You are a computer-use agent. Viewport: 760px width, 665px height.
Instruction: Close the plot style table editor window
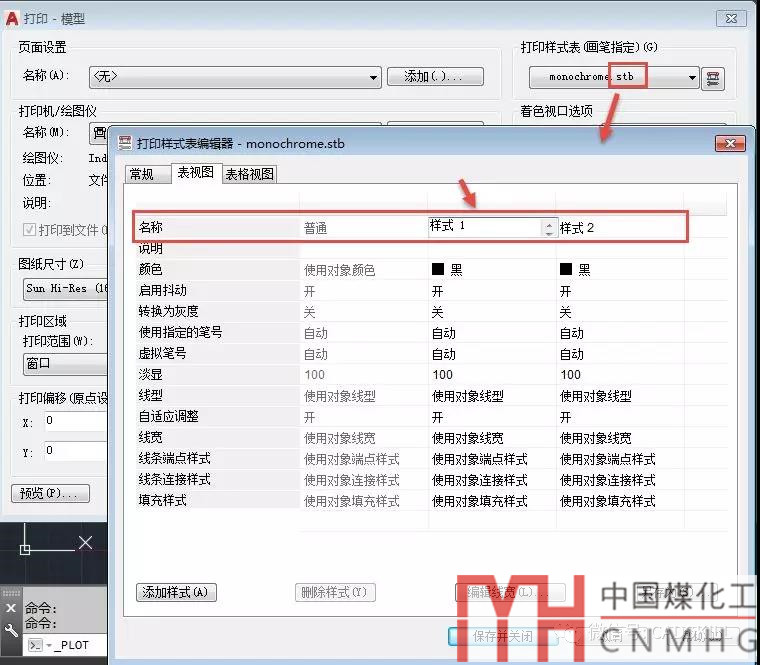pyautogui.click(x=730, y=143)
